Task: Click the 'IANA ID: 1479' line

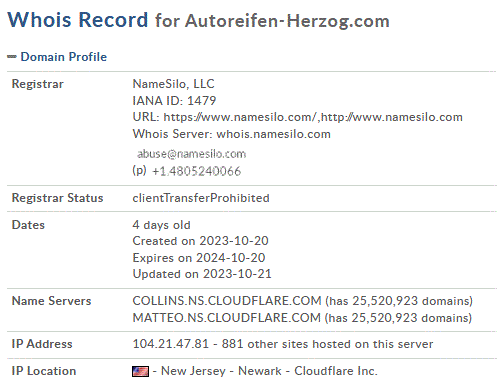Action: tap(174, 100)
